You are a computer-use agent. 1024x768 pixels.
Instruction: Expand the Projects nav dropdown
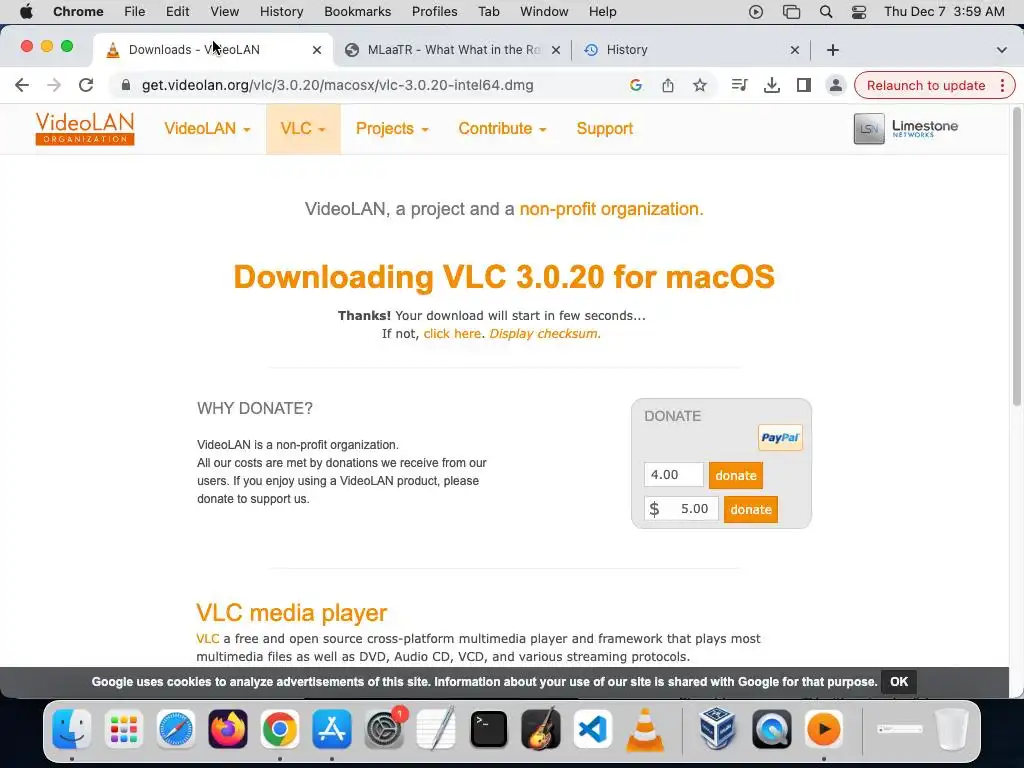coord(392,129)
